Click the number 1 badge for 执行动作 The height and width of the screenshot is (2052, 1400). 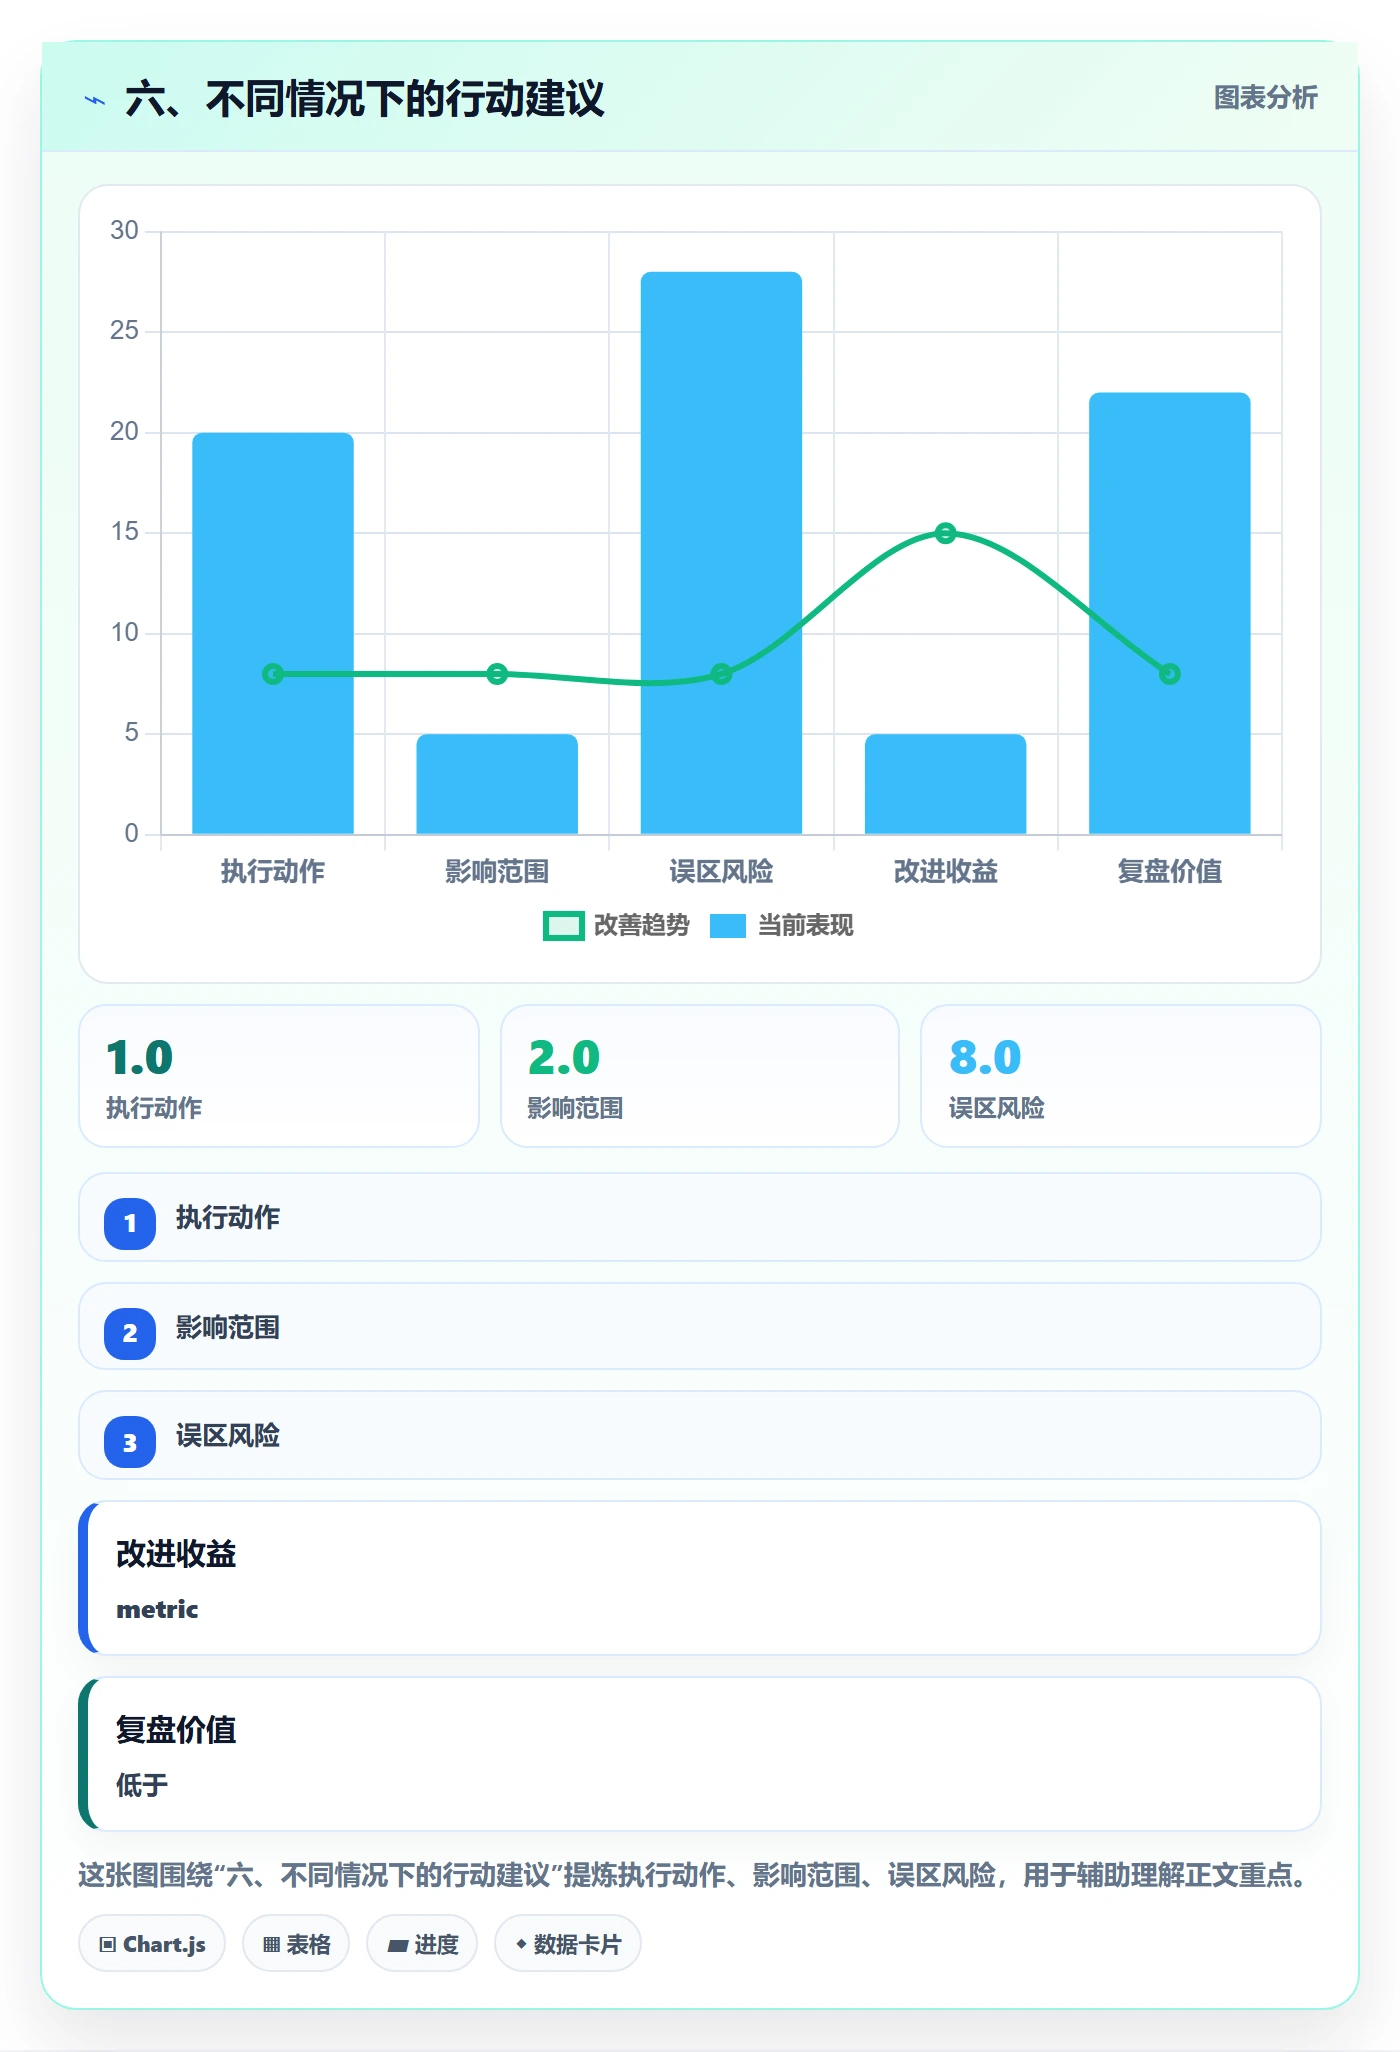pyautogui.click(x=130, y=1223)
